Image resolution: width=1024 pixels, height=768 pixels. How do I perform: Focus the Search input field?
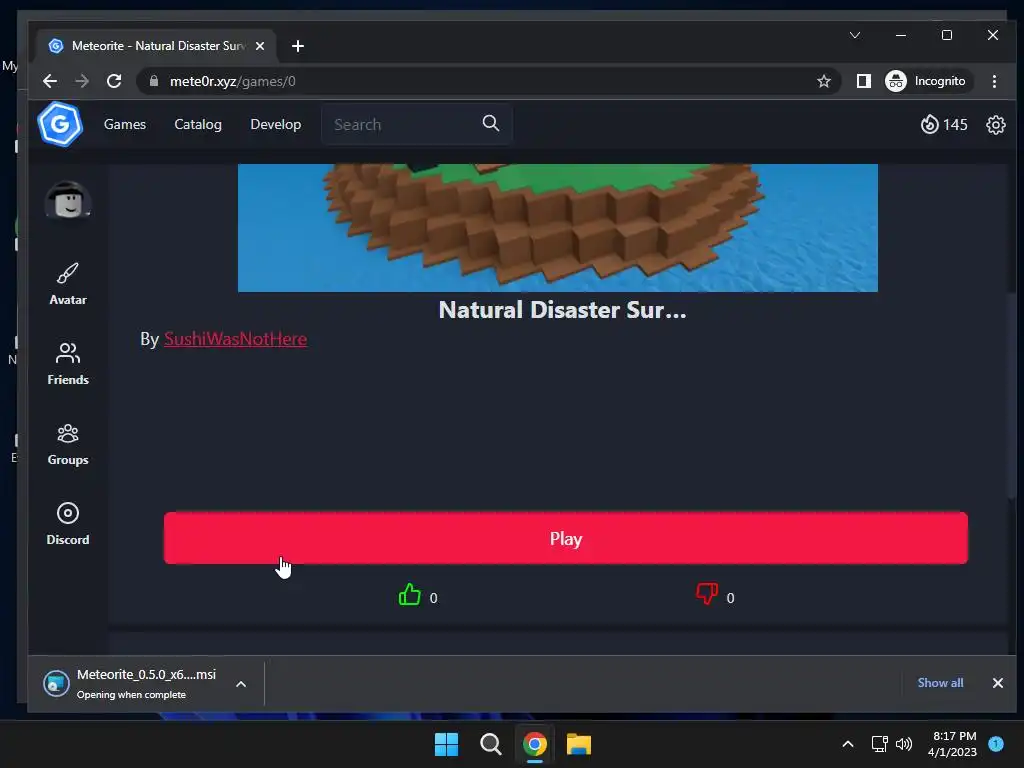[417, 124]
